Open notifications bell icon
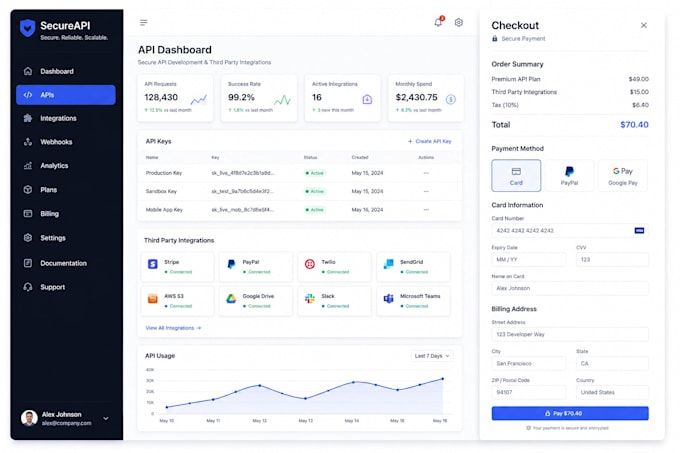The image size is (680, 453). tap(438, 22)
